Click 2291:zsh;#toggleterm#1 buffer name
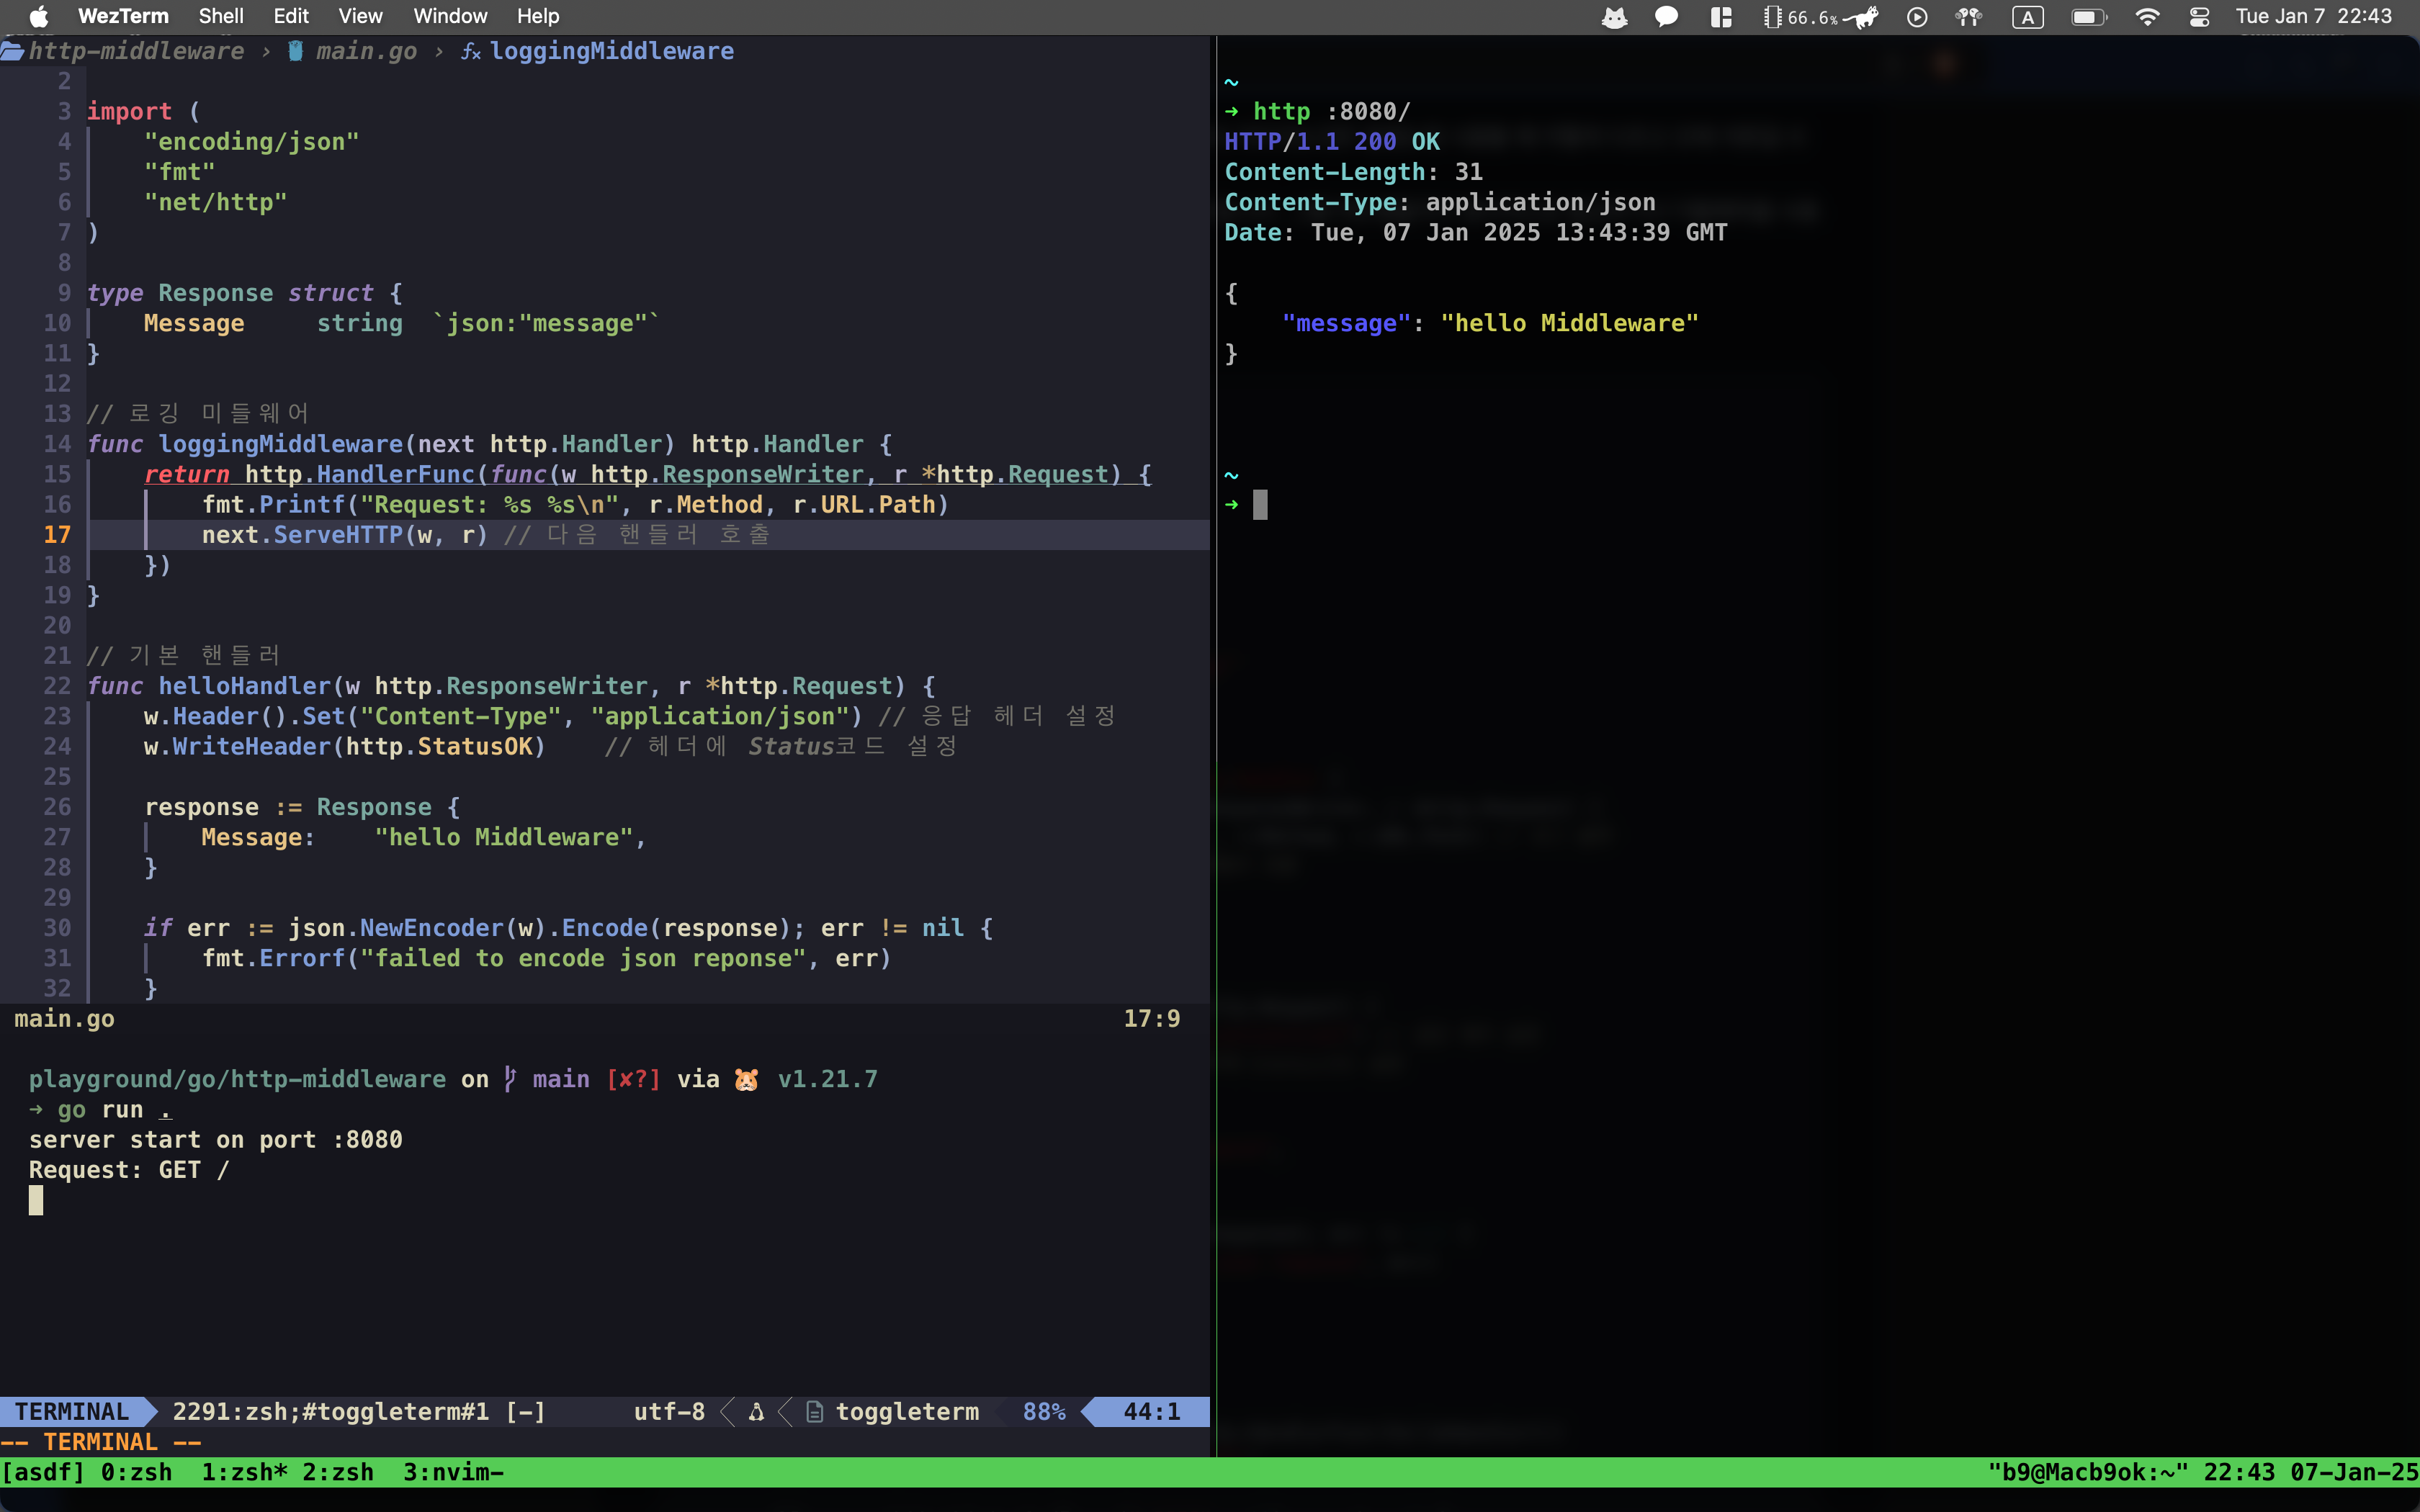Screen dimensions: 2420x1512 pos(331,1412)
